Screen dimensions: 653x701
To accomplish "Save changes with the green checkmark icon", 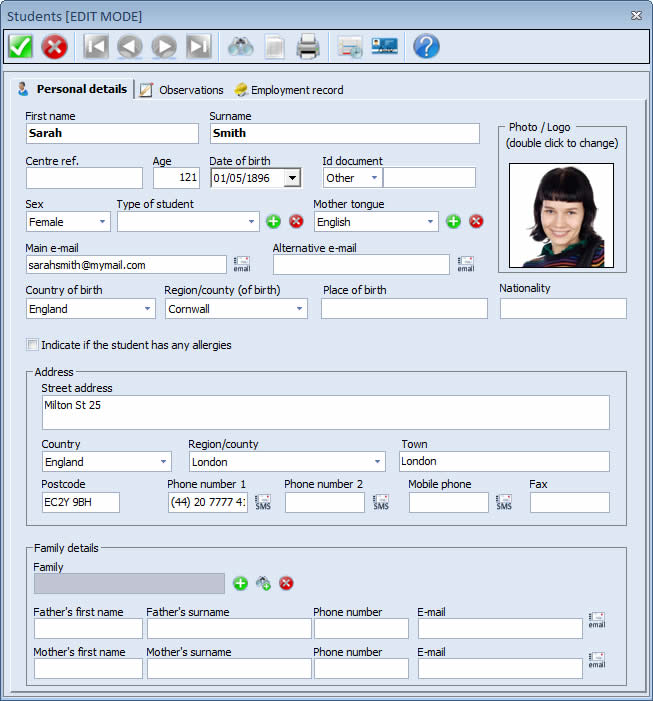I will pyautogui.click(x=21, y=46).
